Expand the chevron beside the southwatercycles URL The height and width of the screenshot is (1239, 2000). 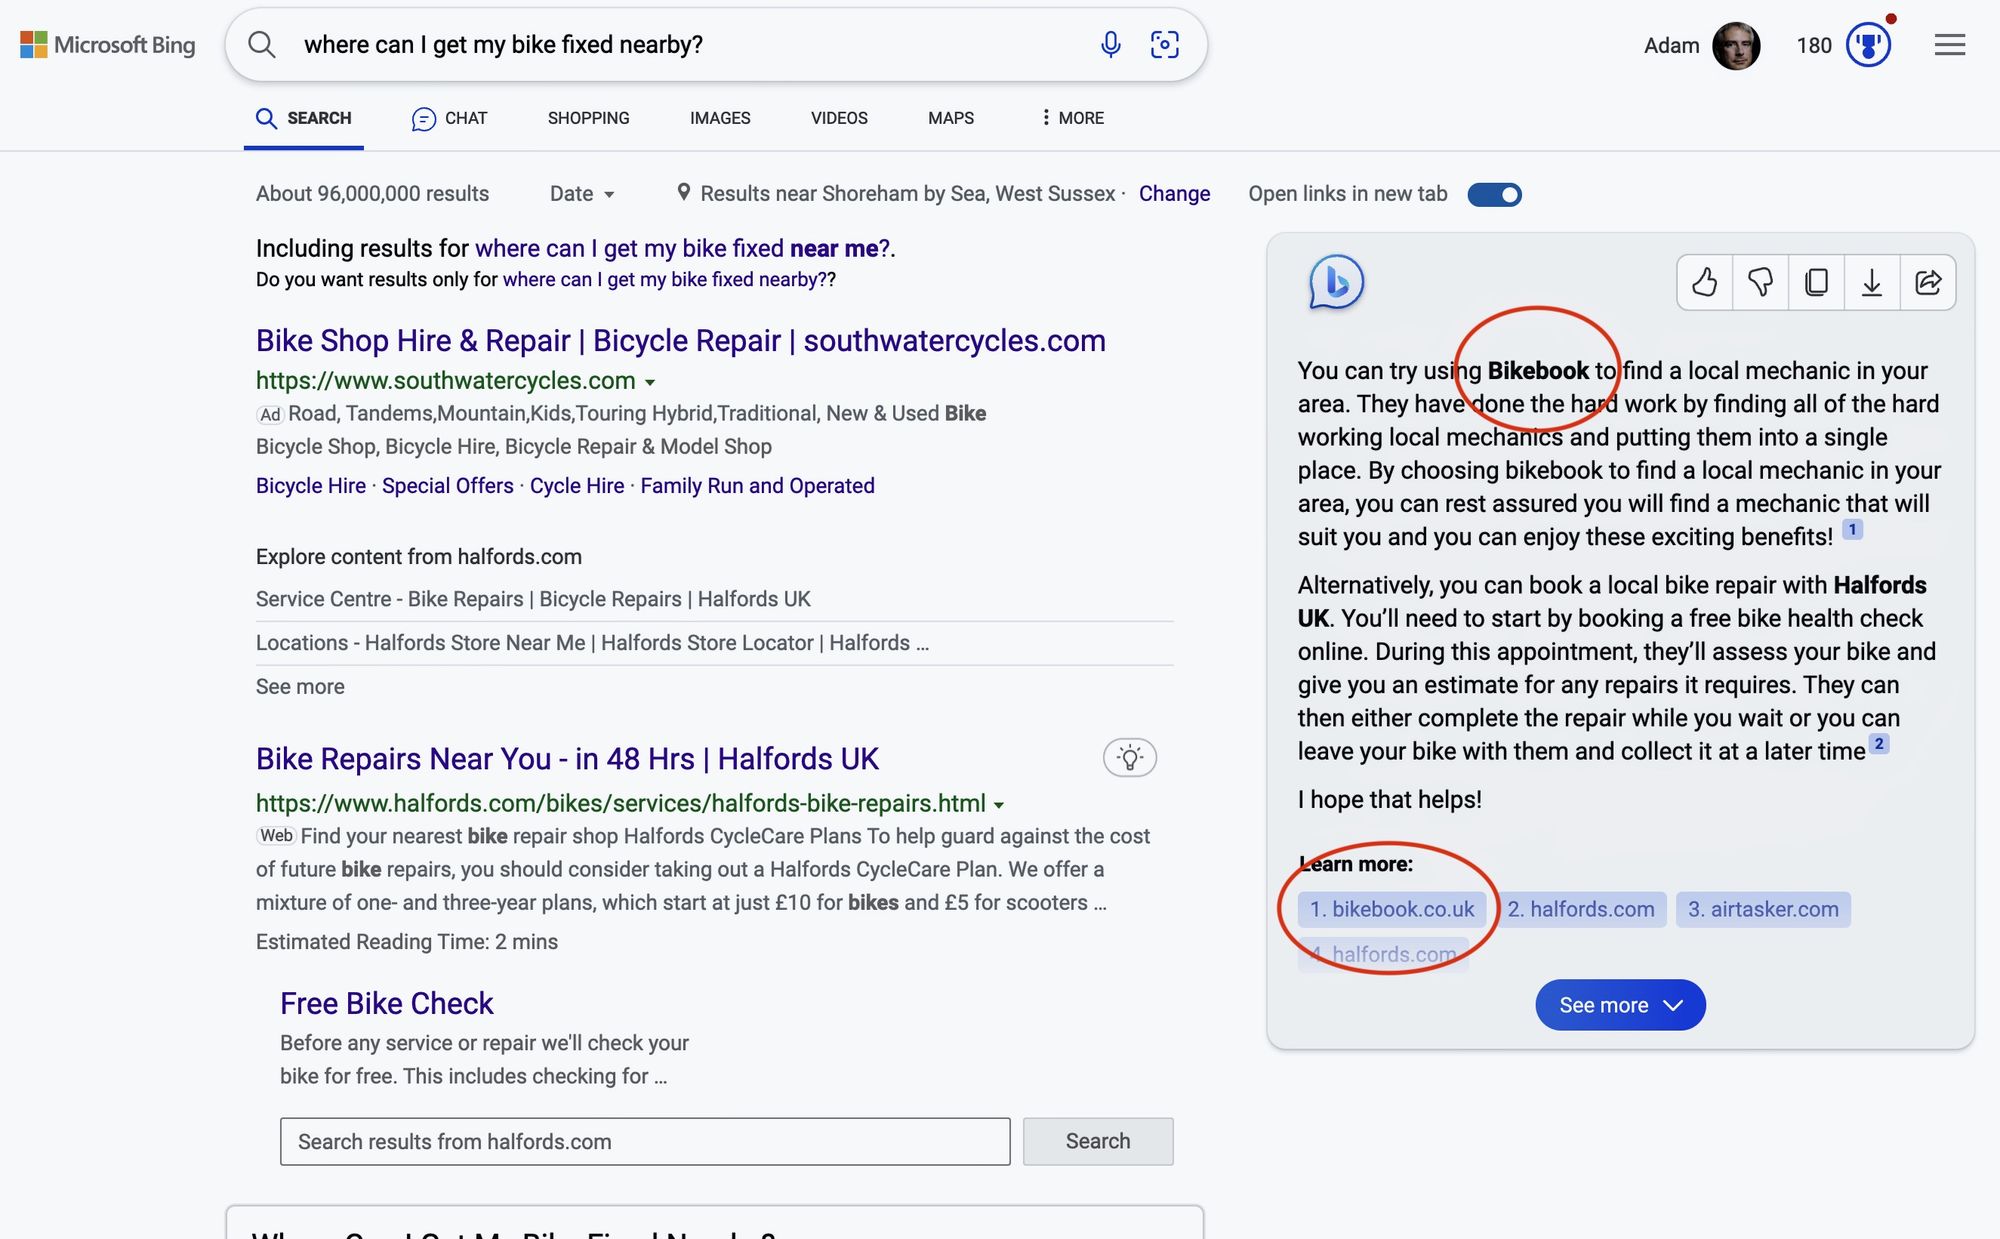coord(651,381)
